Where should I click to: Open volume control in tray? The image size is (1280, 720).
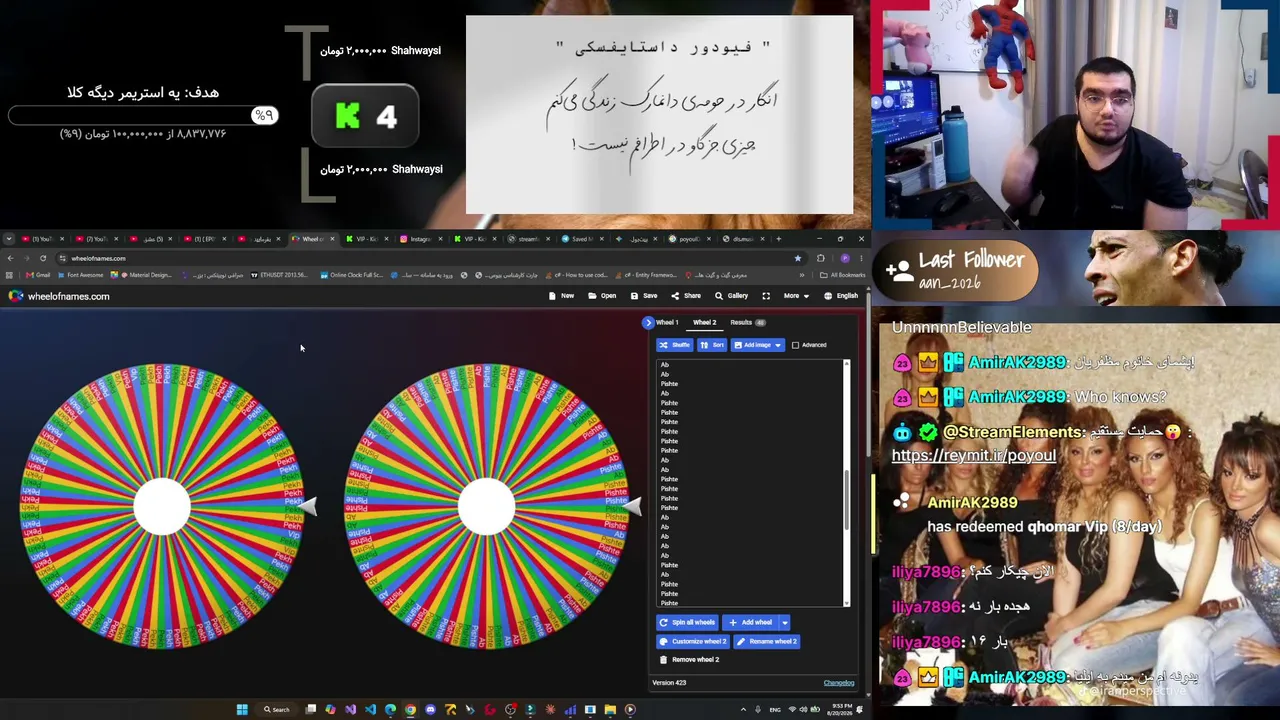pyautogui.click(x=805, y=710)
